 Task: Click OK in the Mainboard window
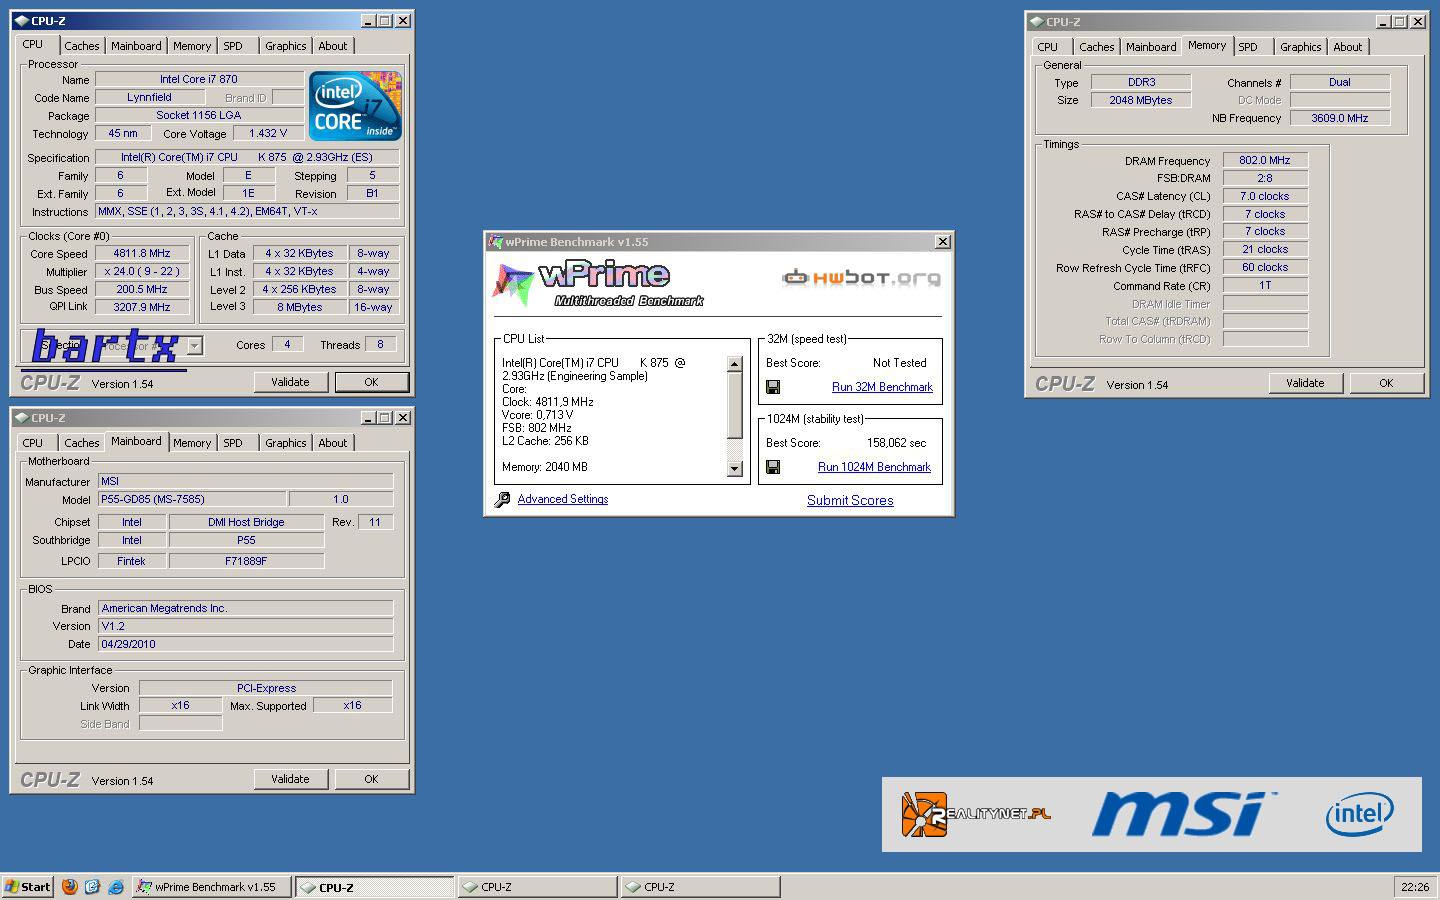(x=371, y=779)
